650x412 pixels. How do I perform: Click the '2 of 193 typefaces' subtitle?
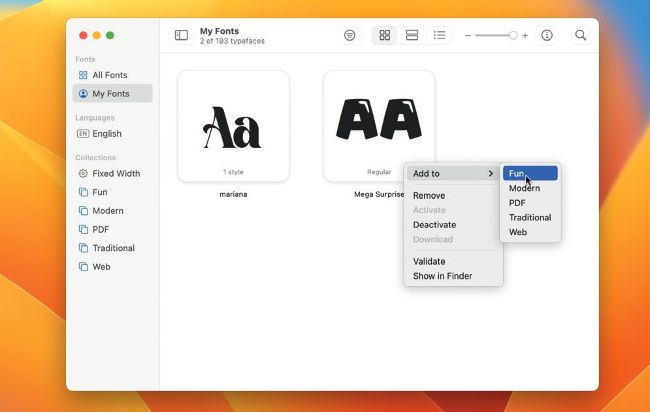(x=232, y=41)
